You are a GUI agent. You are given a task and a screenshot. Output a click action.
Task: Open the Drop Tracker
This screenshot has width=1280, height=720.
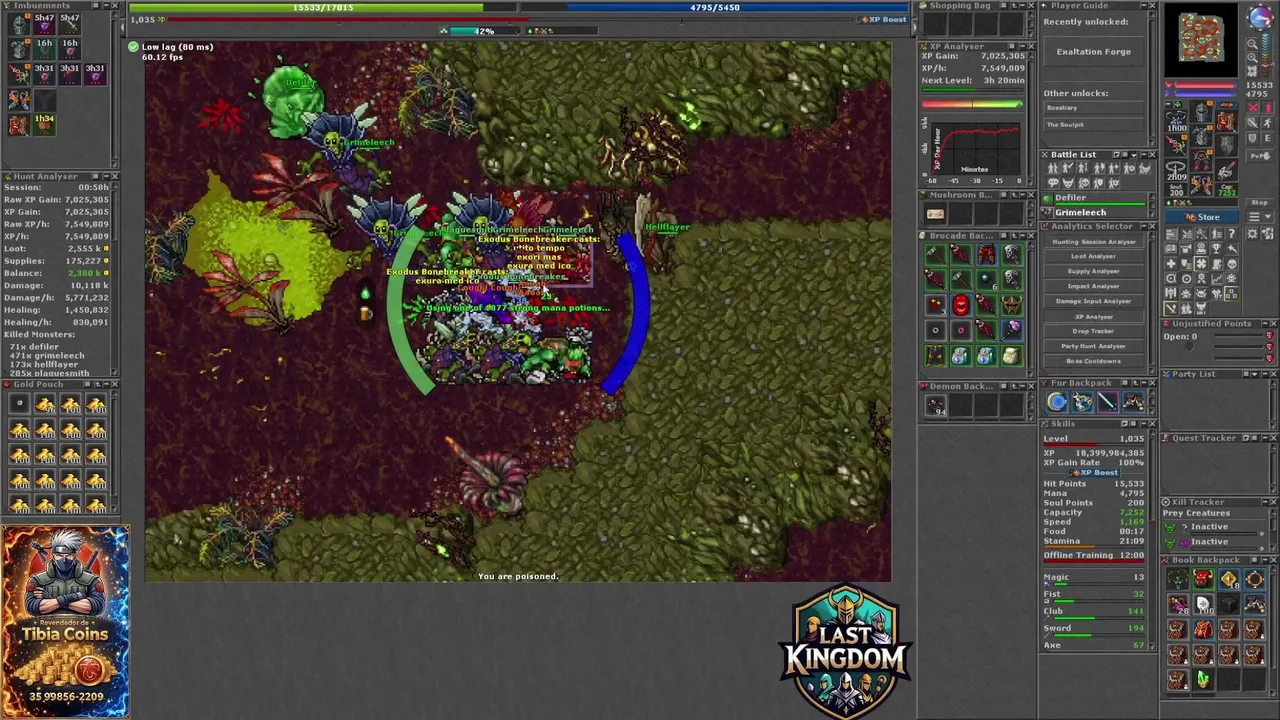[1093, 331]
